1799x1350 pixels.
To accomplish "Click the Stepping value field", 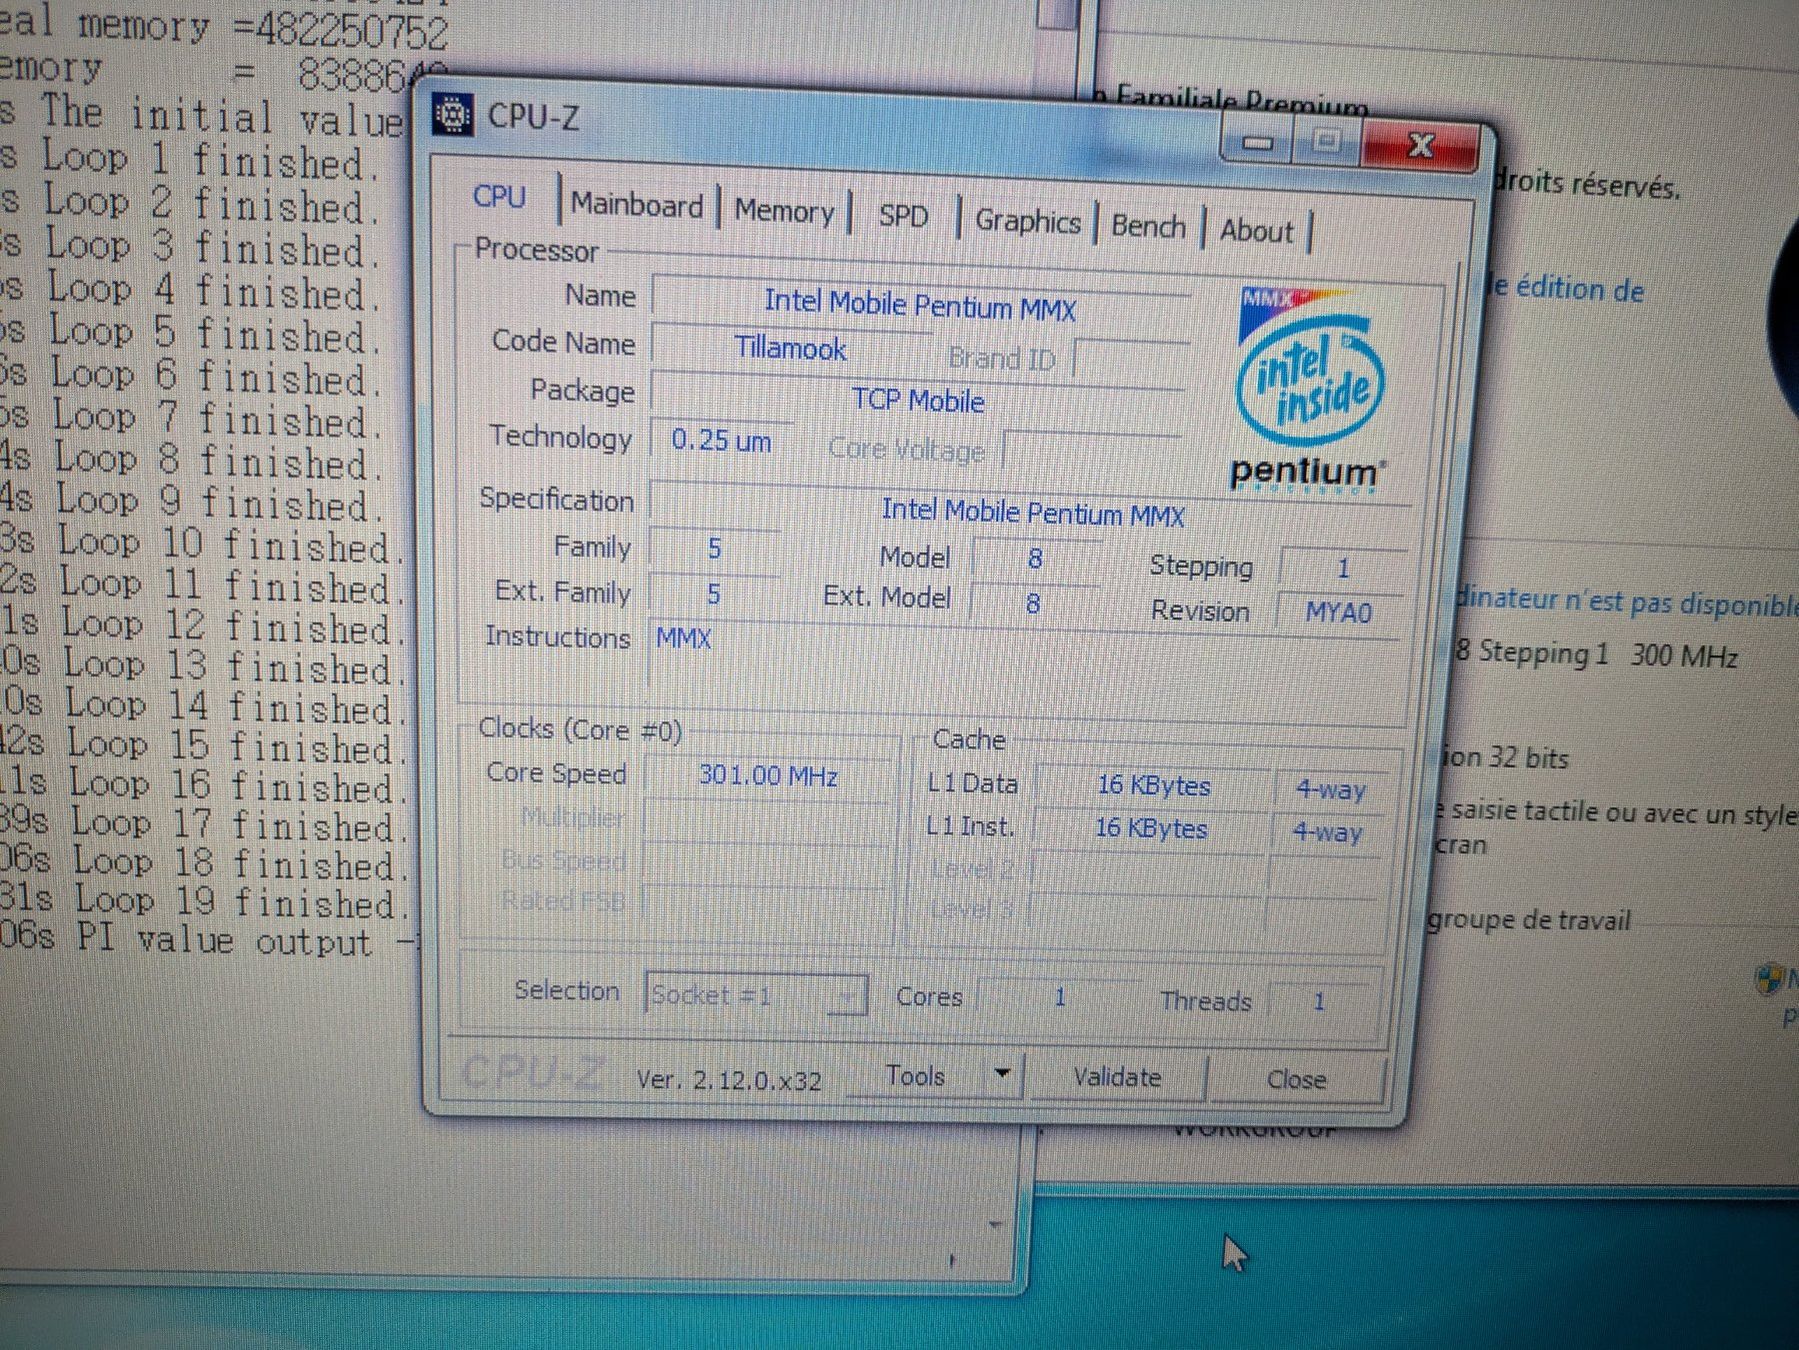I will click(1342, 568).
